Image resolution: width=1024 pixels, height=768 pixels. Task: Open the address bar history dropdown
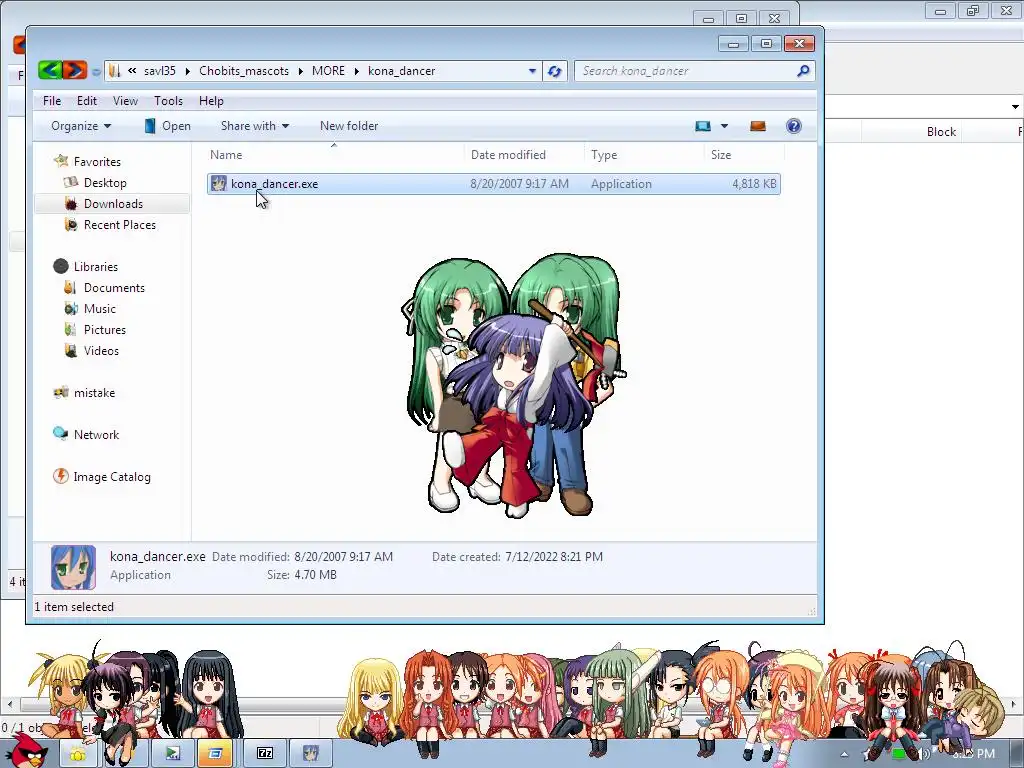pos(532,71)
